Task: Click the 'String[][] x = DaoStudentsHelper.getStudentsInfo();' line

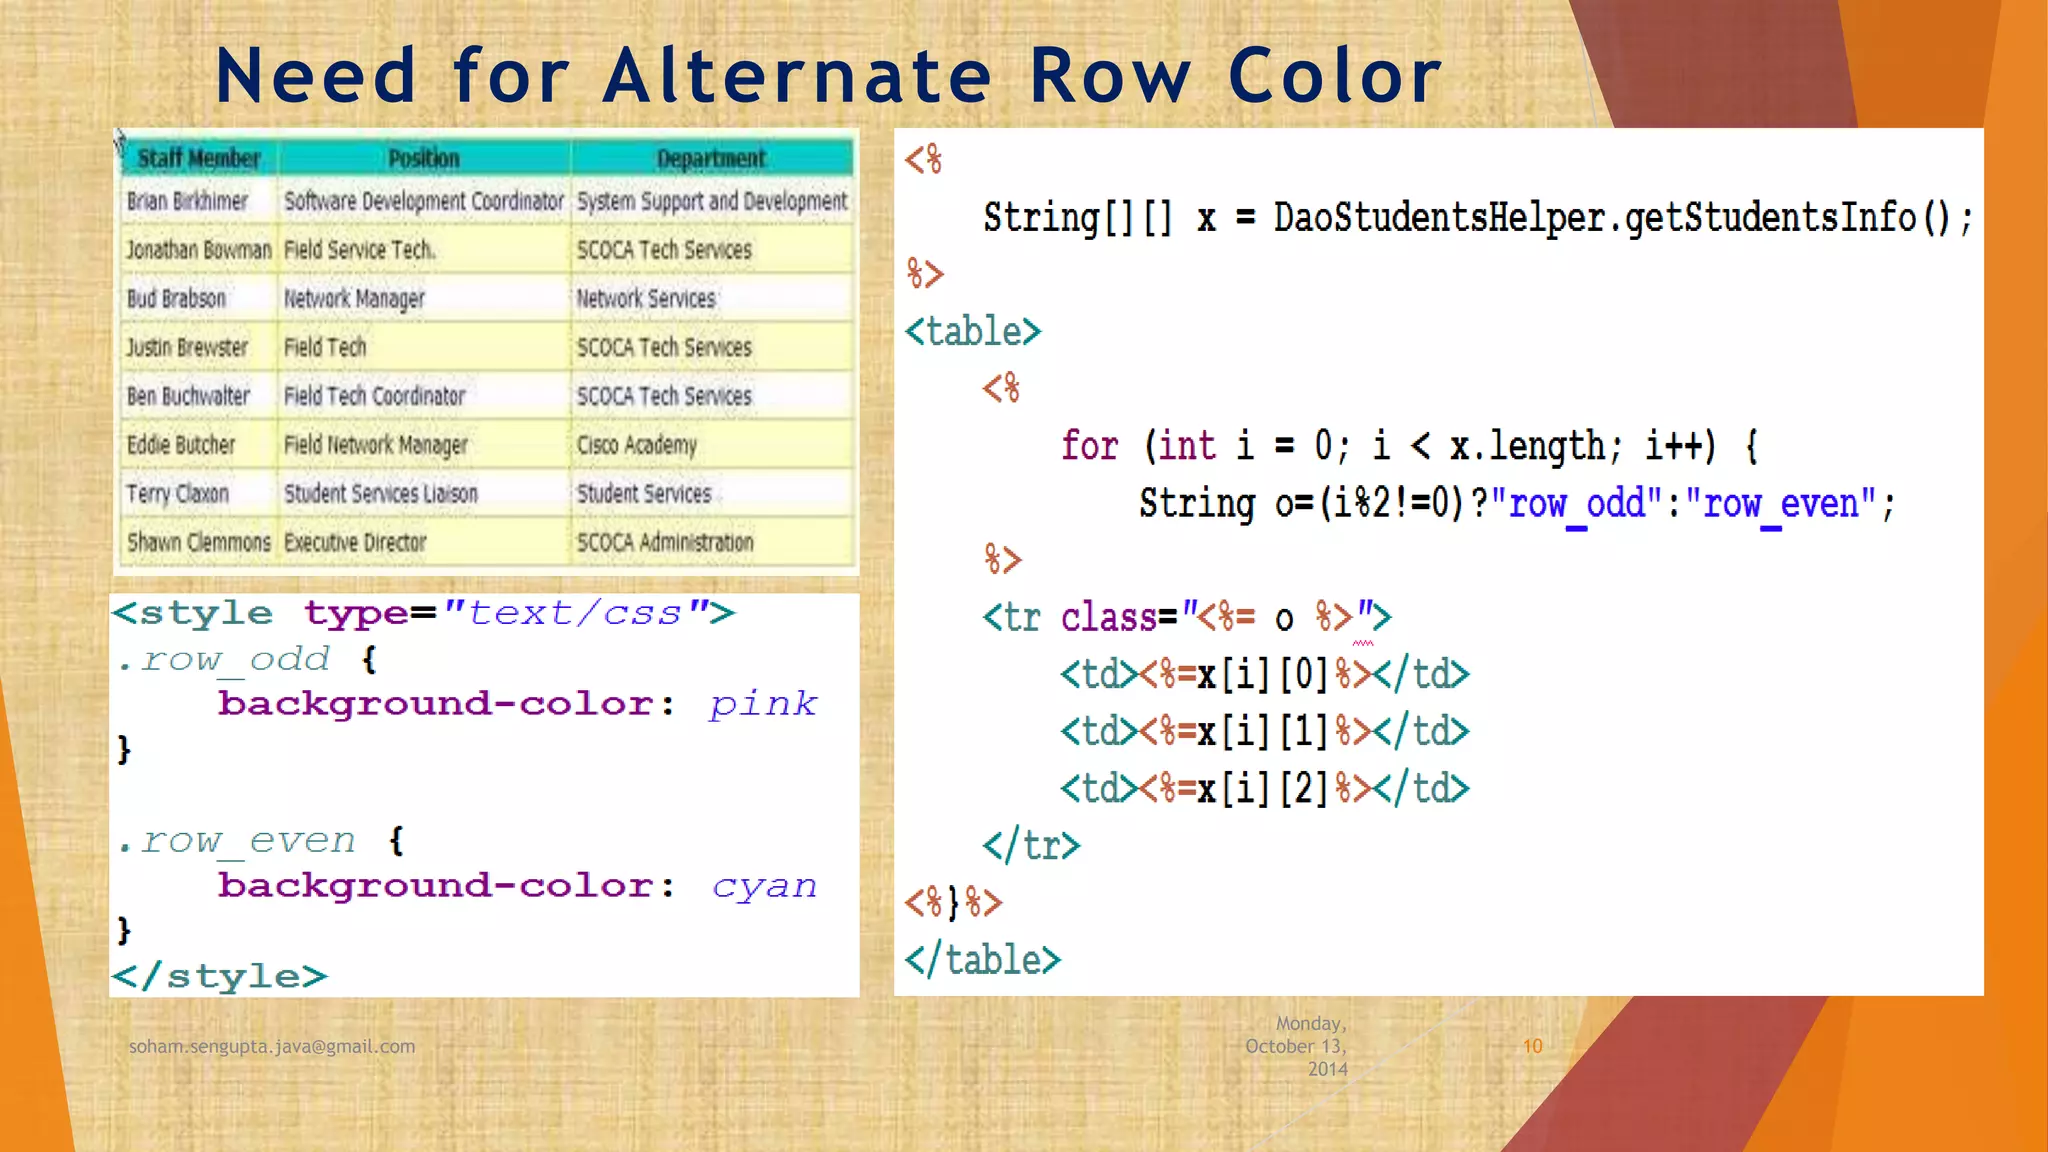Action: [1478, 217]
